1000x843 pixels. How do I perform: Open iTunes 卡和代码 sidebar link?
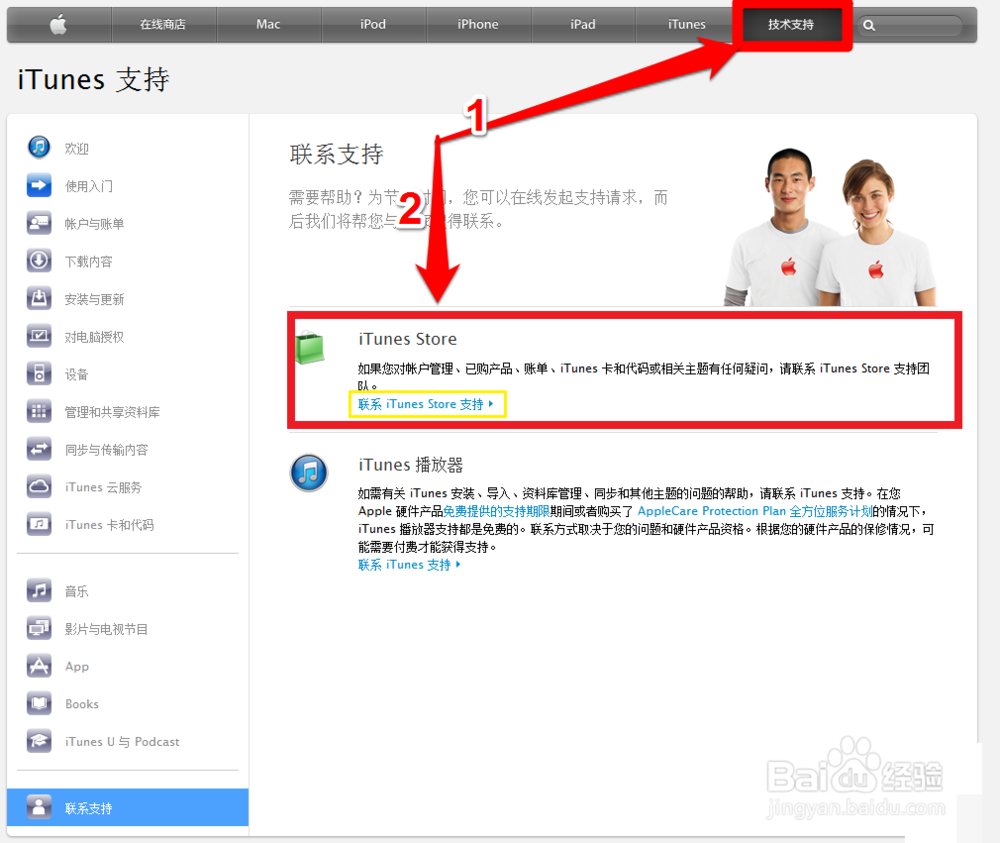point(110,525)
